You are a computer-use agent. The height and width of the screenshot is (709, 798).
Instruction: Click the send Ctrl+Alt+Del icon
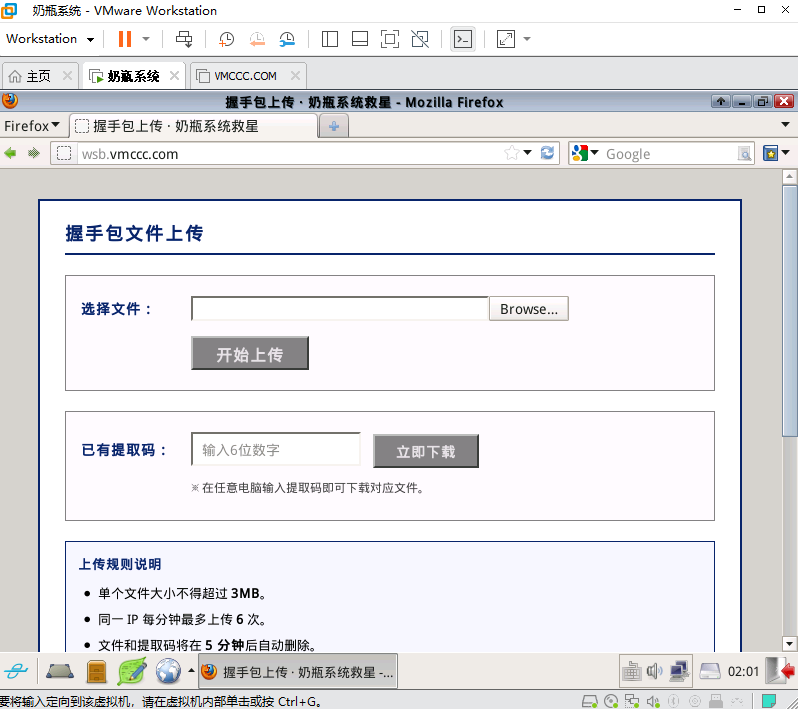click(184, 39)
